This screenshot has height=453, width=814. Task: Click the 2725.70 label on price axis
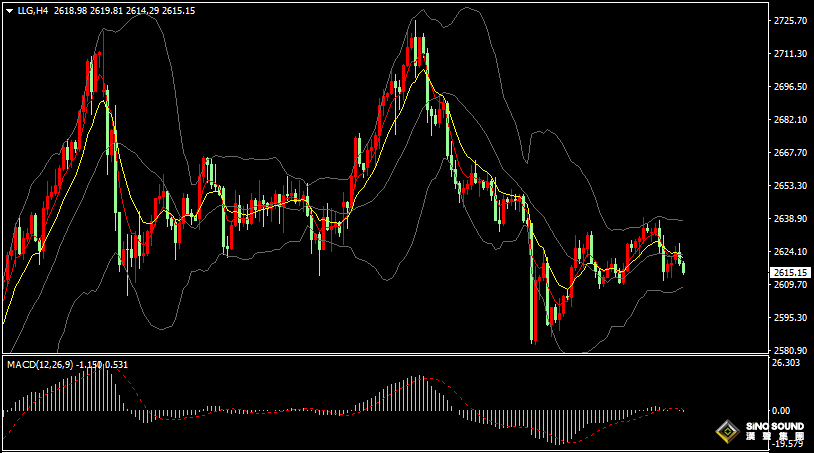pos(790,21)
